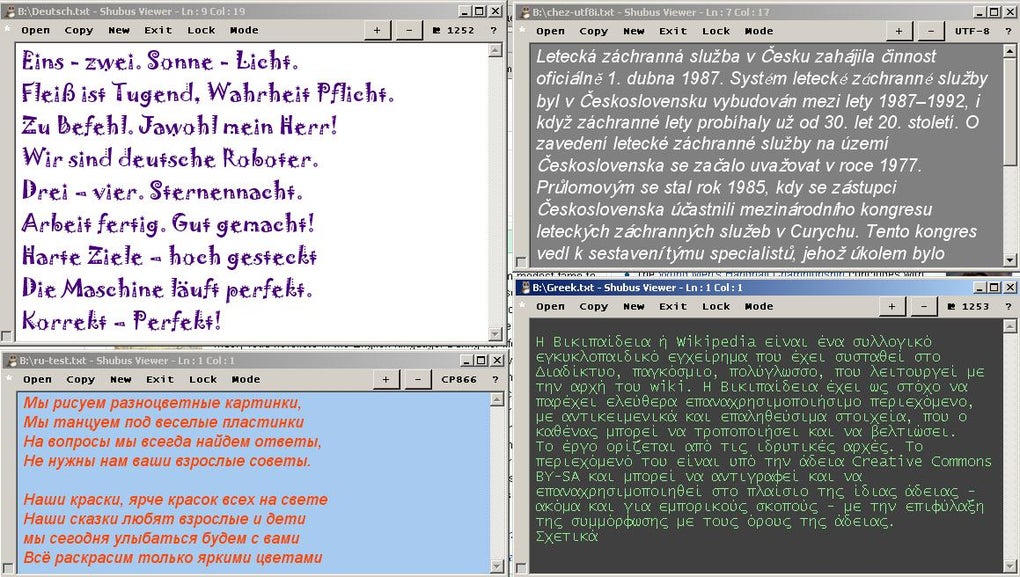Click the line 'Korrekt - Perfekt!' in Deutsch.txt
The height and width of the screenshot is (577, 1020).
point(122,320)
